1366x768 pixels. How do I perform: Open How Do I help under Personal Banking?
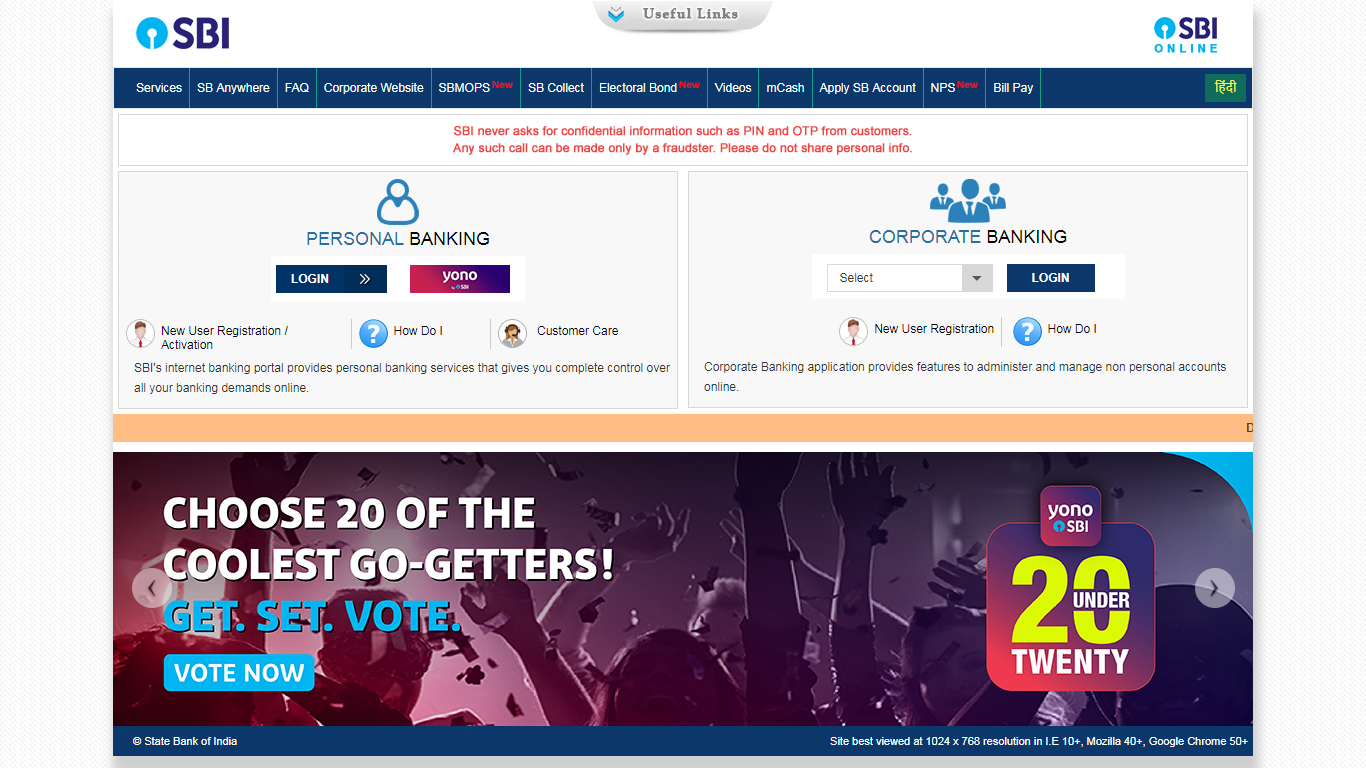(373, 333)
